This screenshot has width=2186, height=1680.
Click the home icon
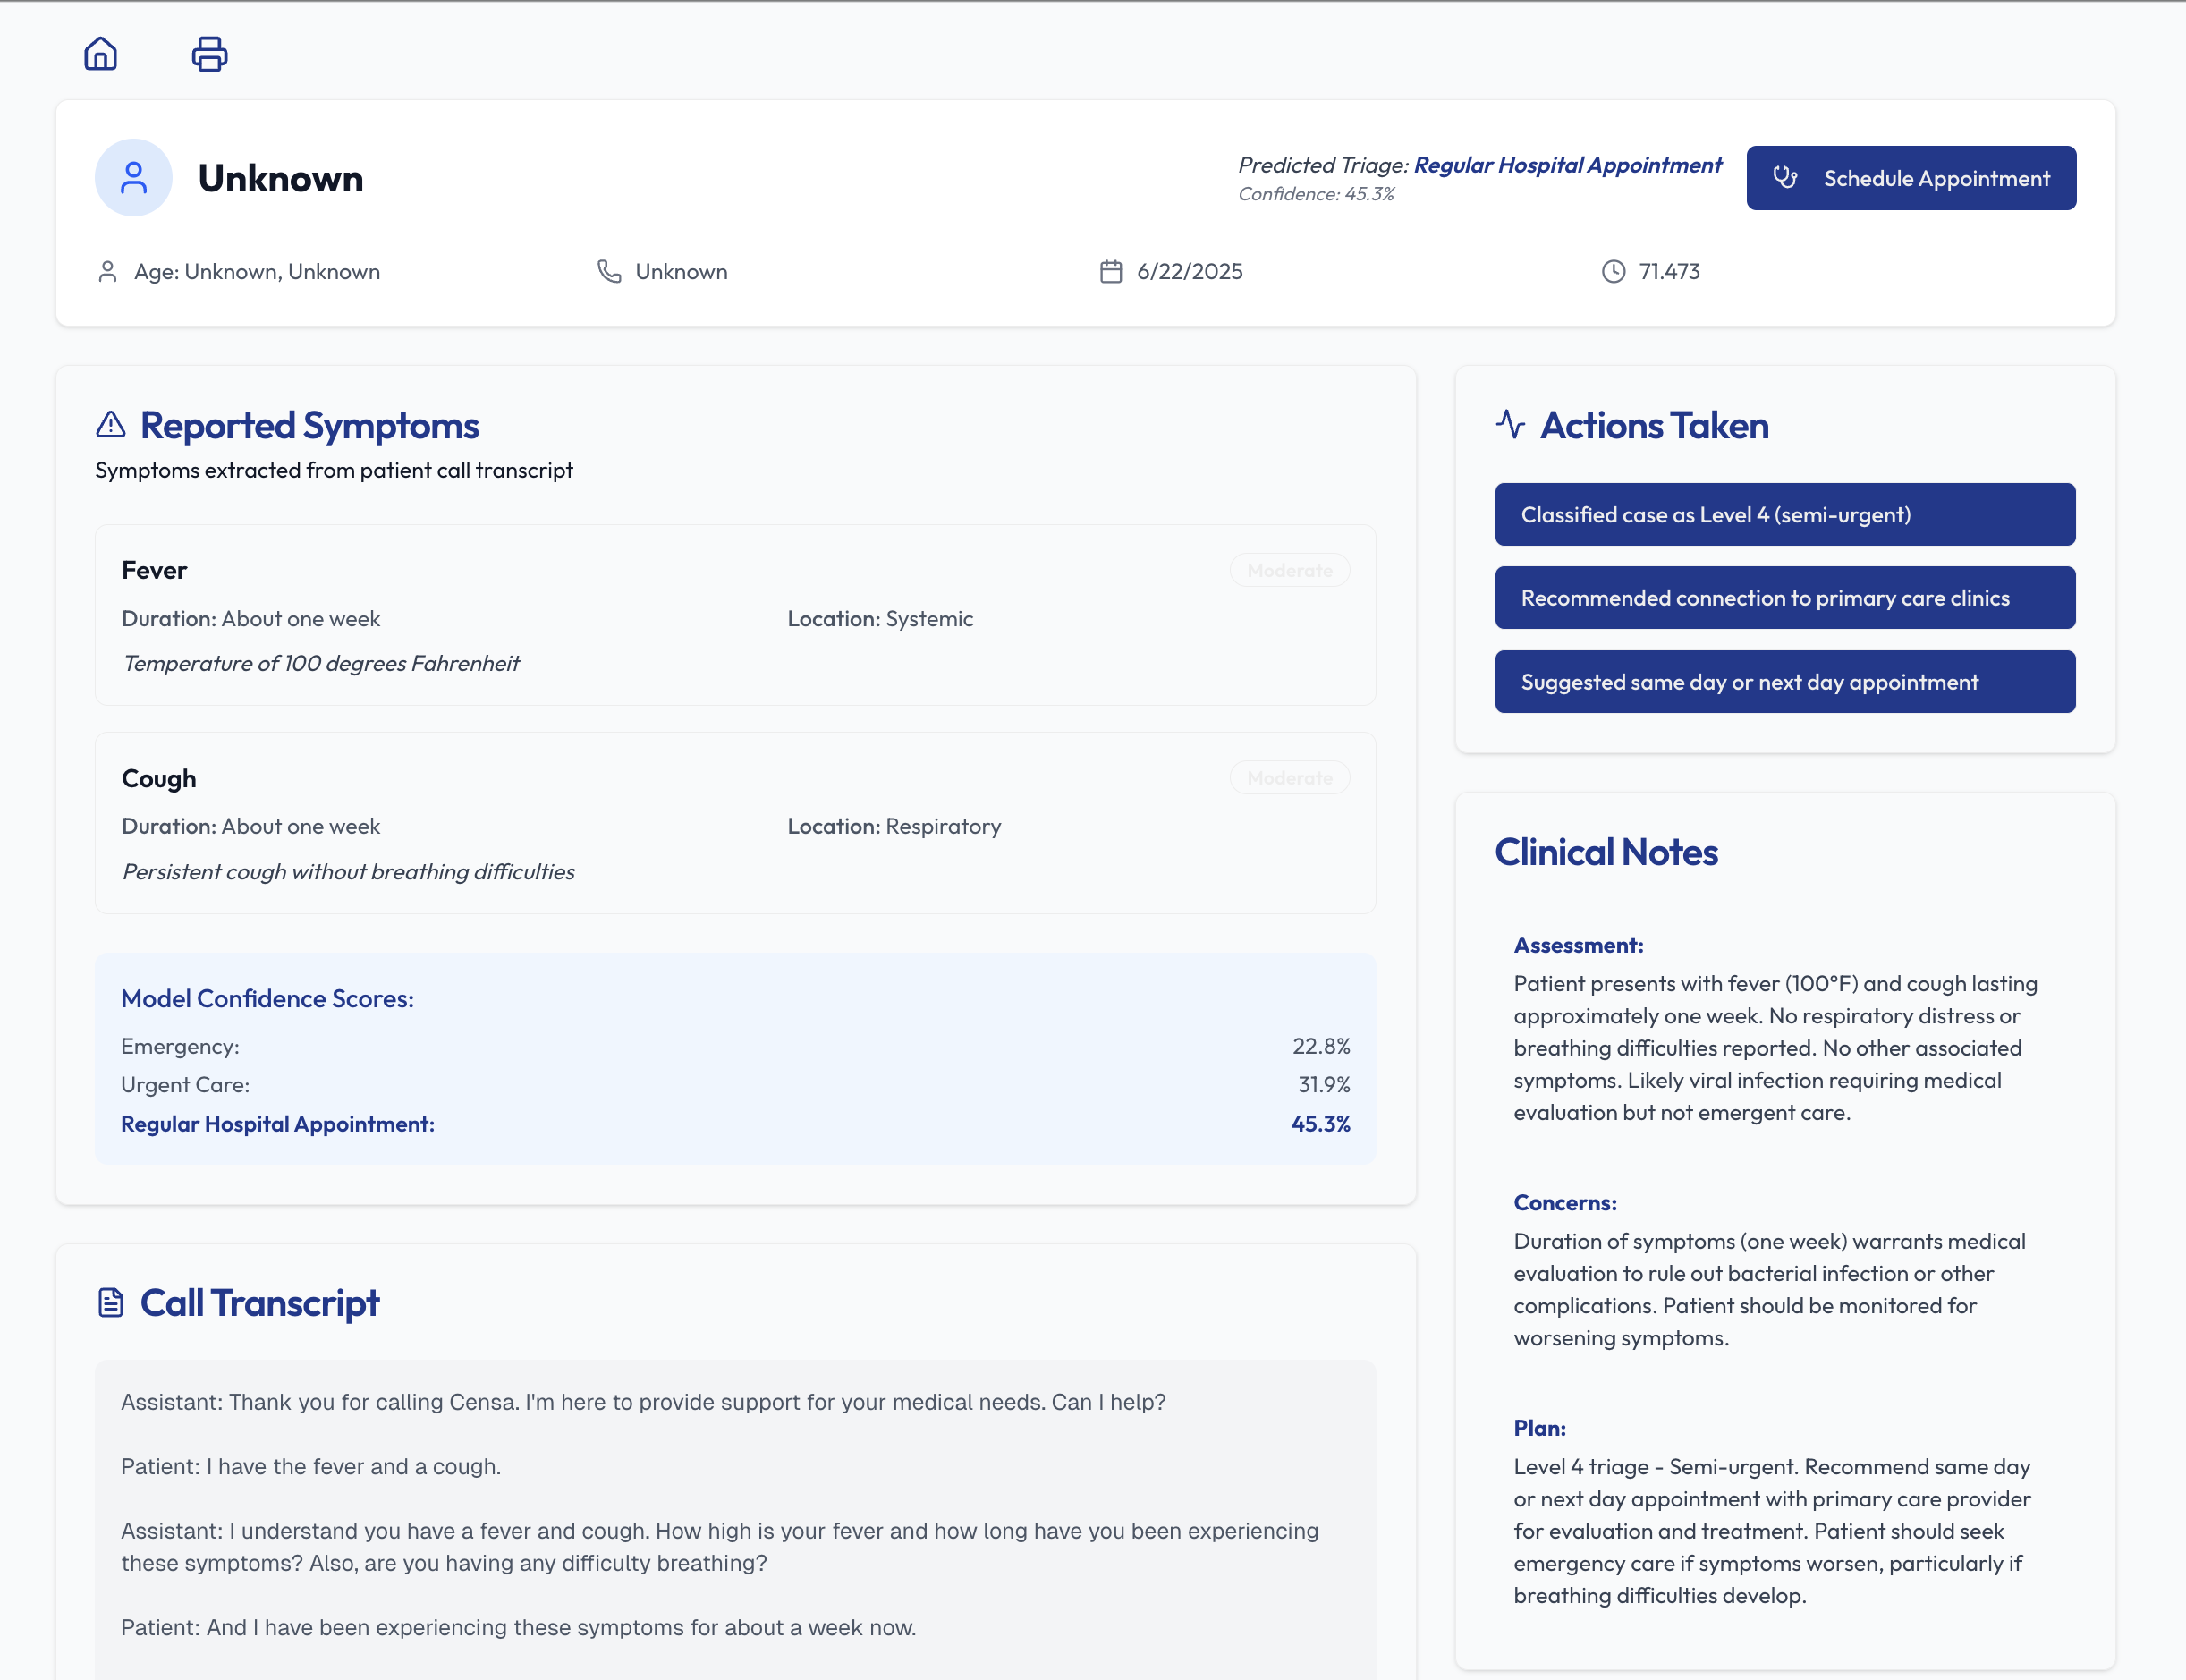pos(100,54)
